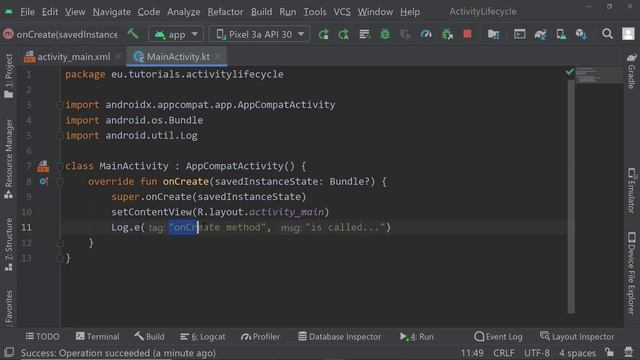Open the Refactor menu

225,12
